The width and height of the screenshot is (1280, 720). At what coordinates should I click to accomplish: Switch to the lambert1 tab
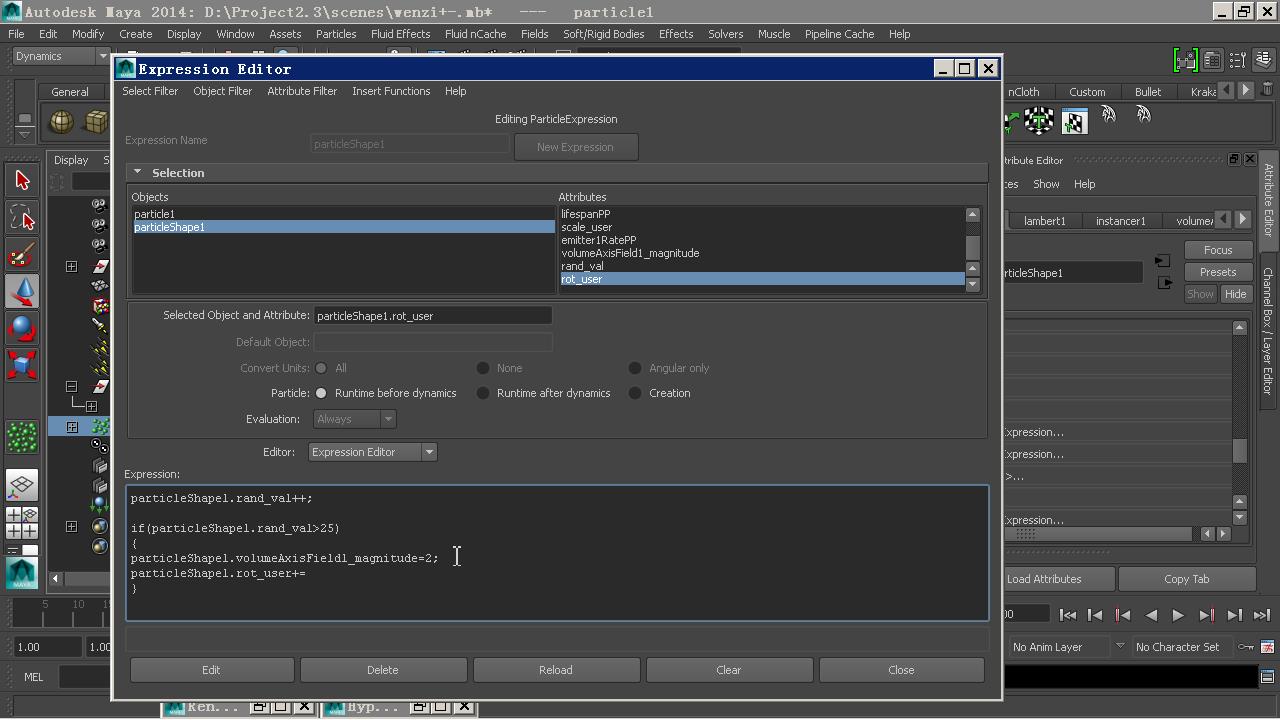point(1044,221)
